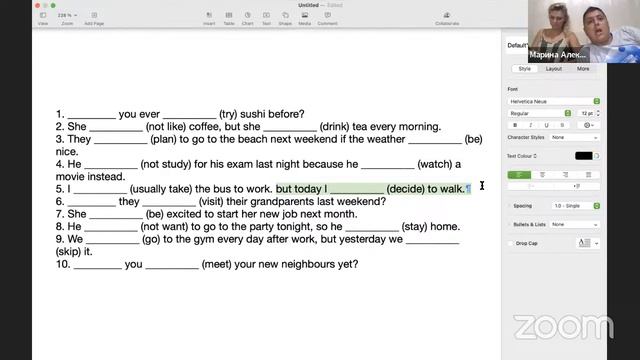Open the Helvetica Neue font family dropdown
Viewport: 640px width, 360px height.
tap(553, 101)
